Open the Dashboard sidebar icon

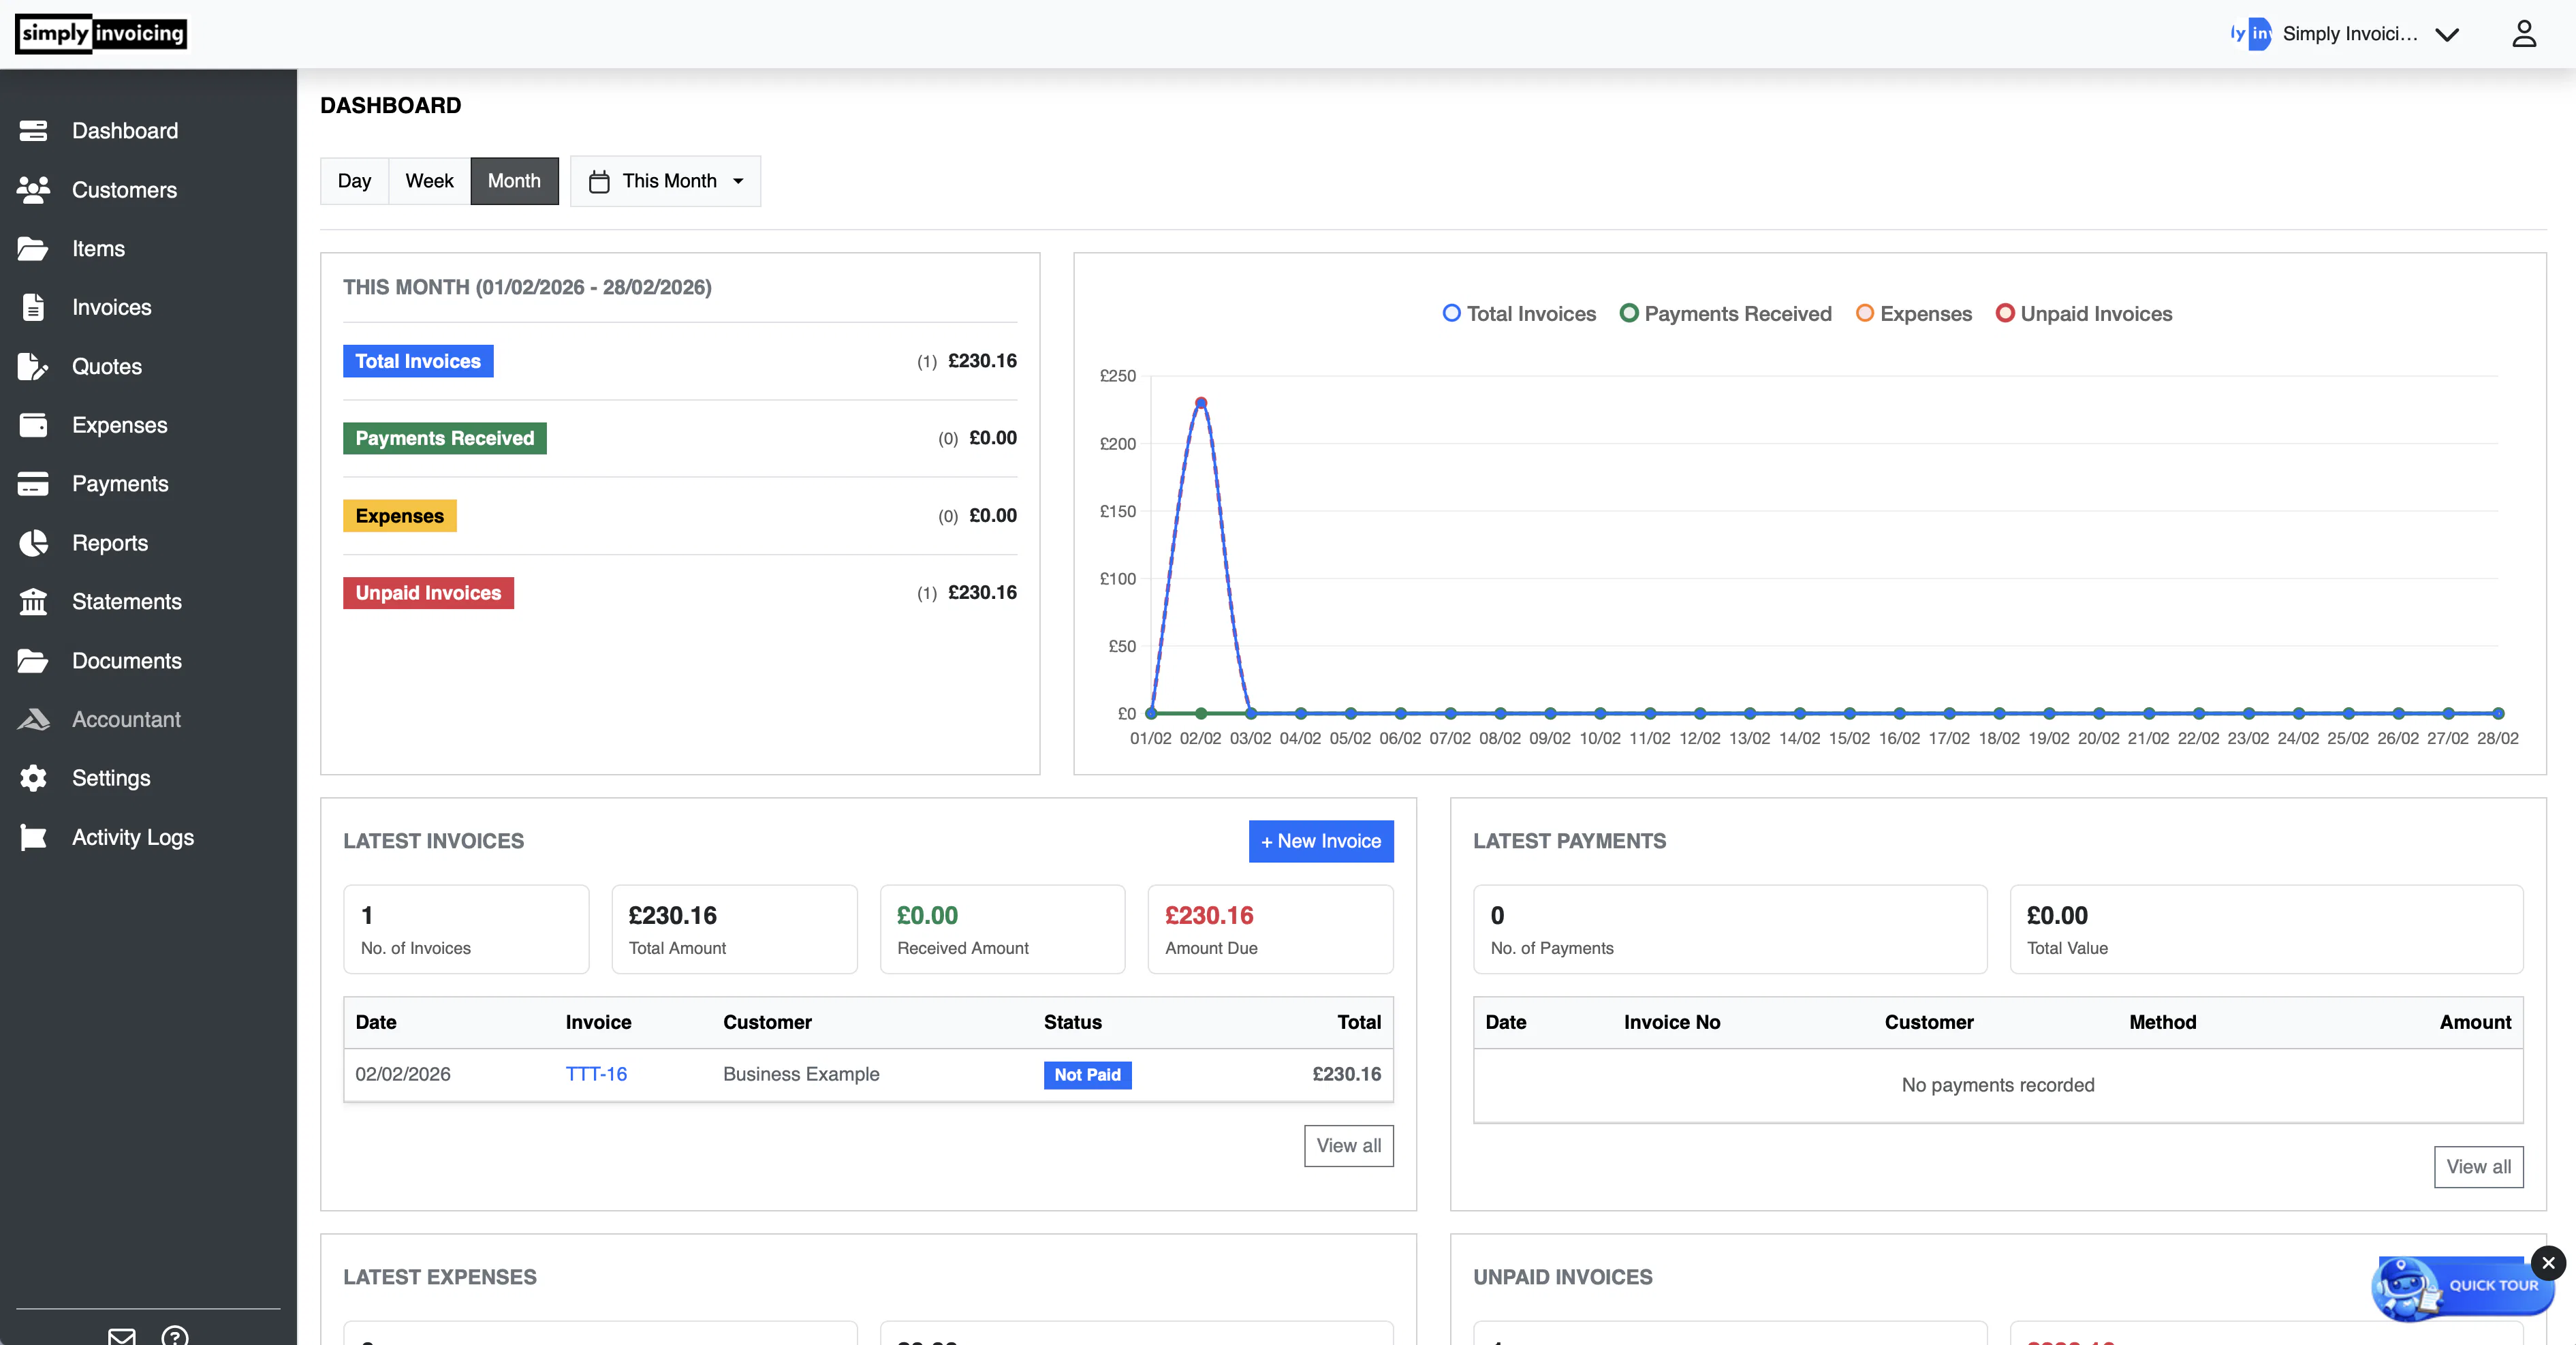33,131
